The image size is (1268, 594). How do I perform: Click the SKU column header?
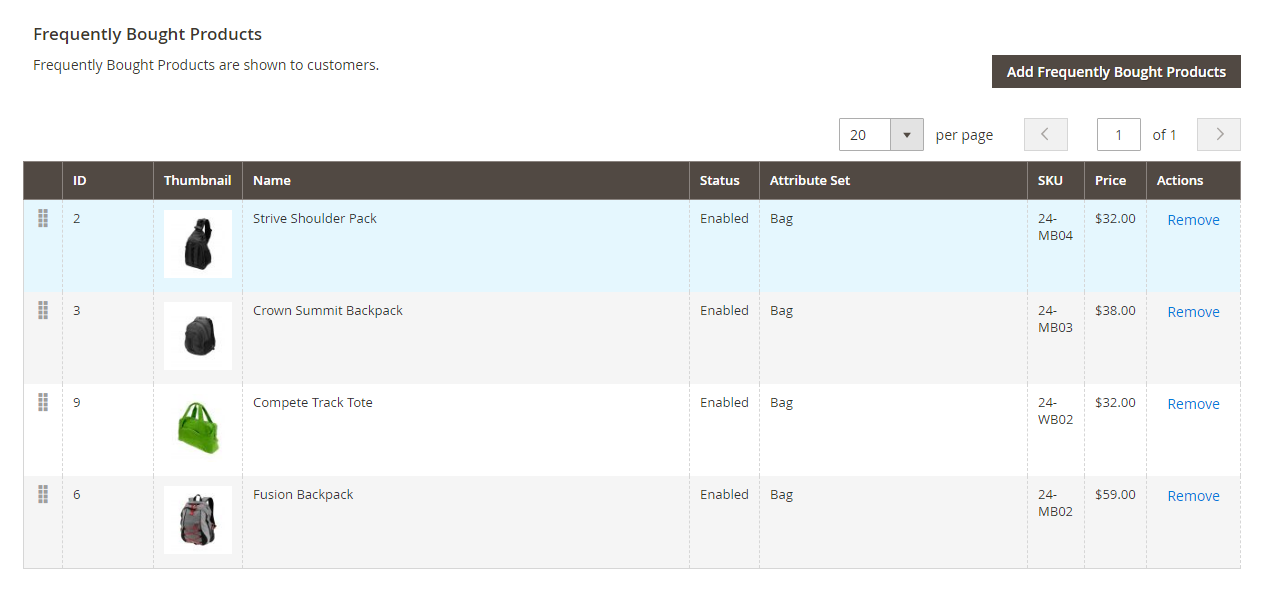point(1056,180)
